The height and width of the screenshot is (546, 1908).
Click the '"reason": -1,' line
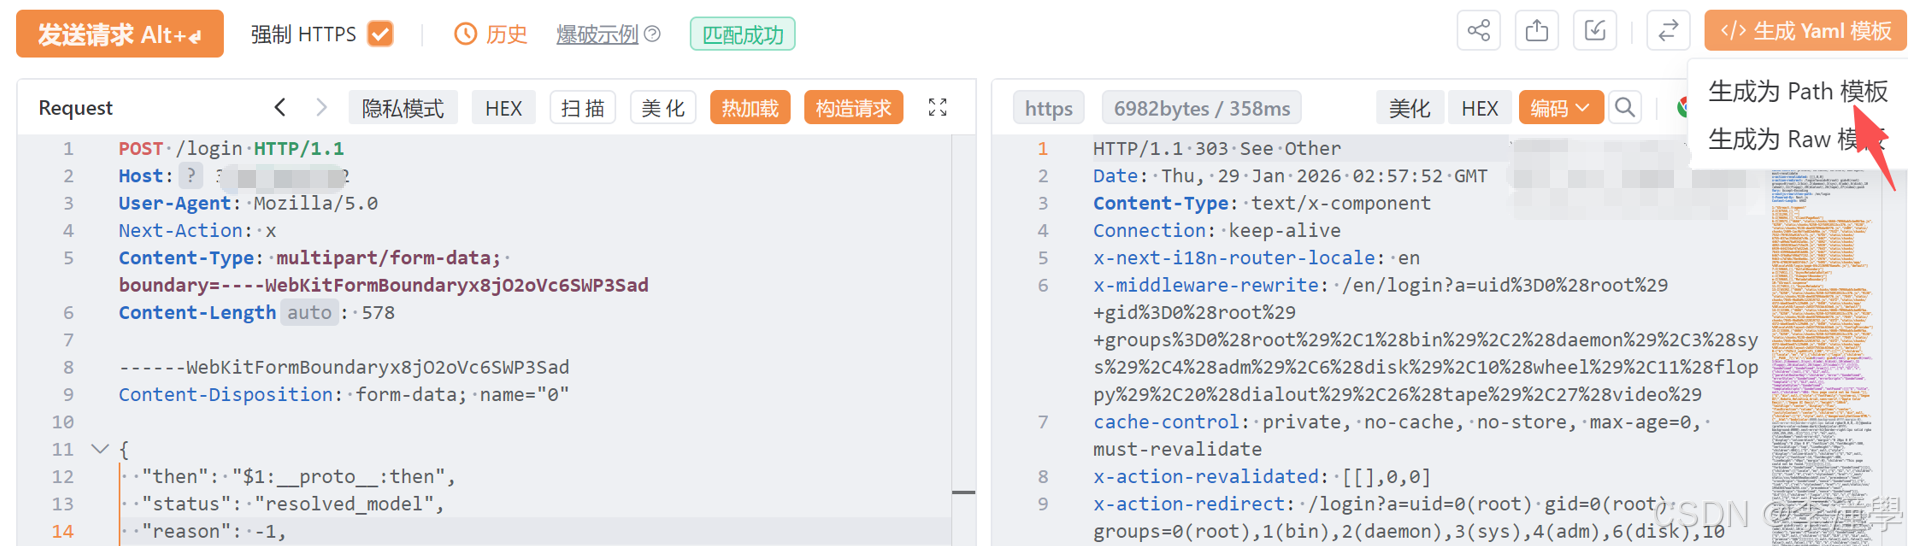click(214, 531)
